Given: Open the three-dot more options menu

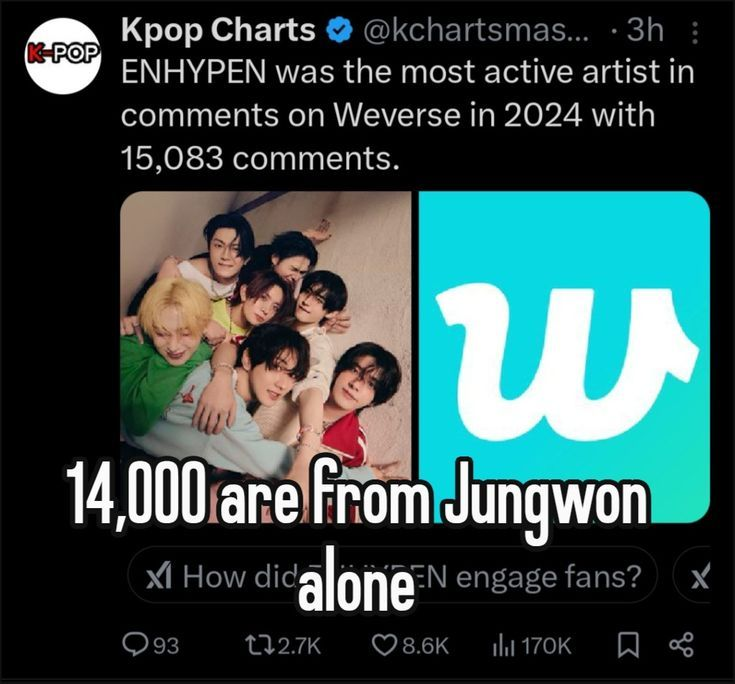Looking at the screenshot, I should point(695,33).
